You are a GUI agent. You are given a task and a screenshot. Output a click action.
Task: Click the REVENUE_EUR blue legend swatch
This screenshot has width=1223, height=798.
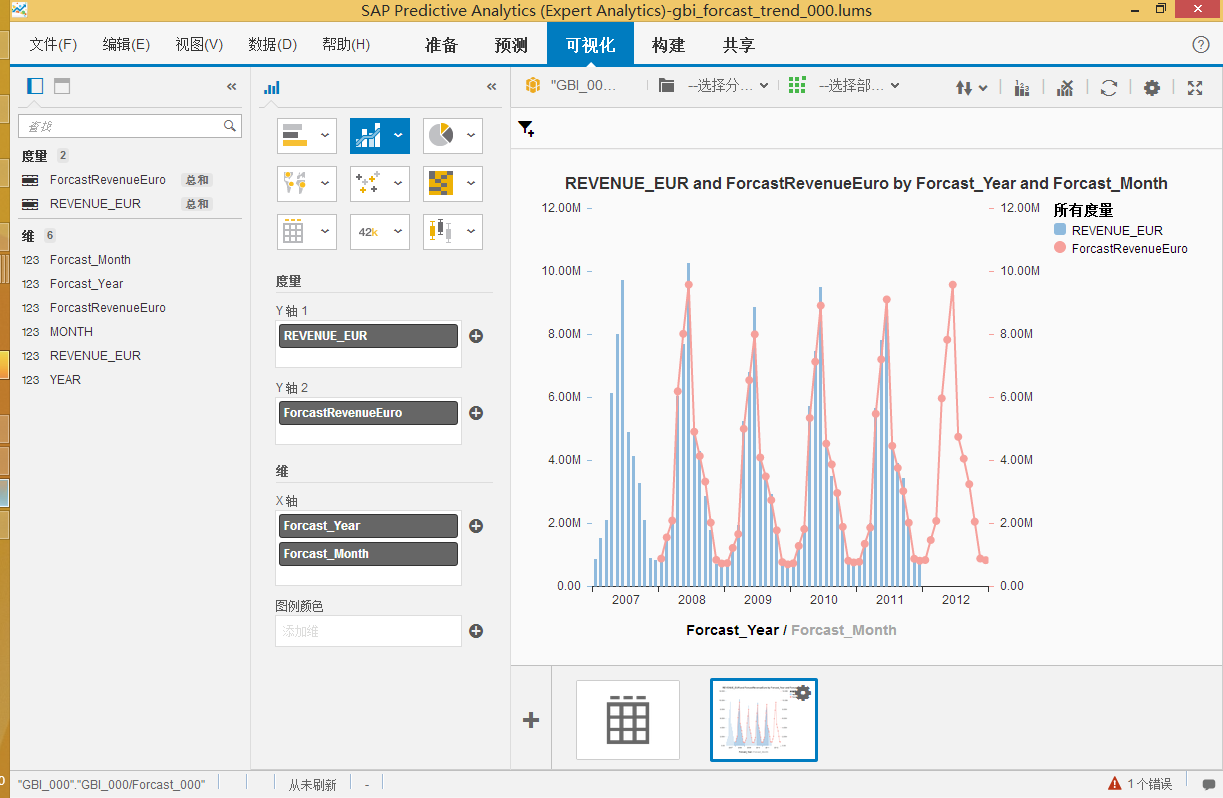(1060, 230)
